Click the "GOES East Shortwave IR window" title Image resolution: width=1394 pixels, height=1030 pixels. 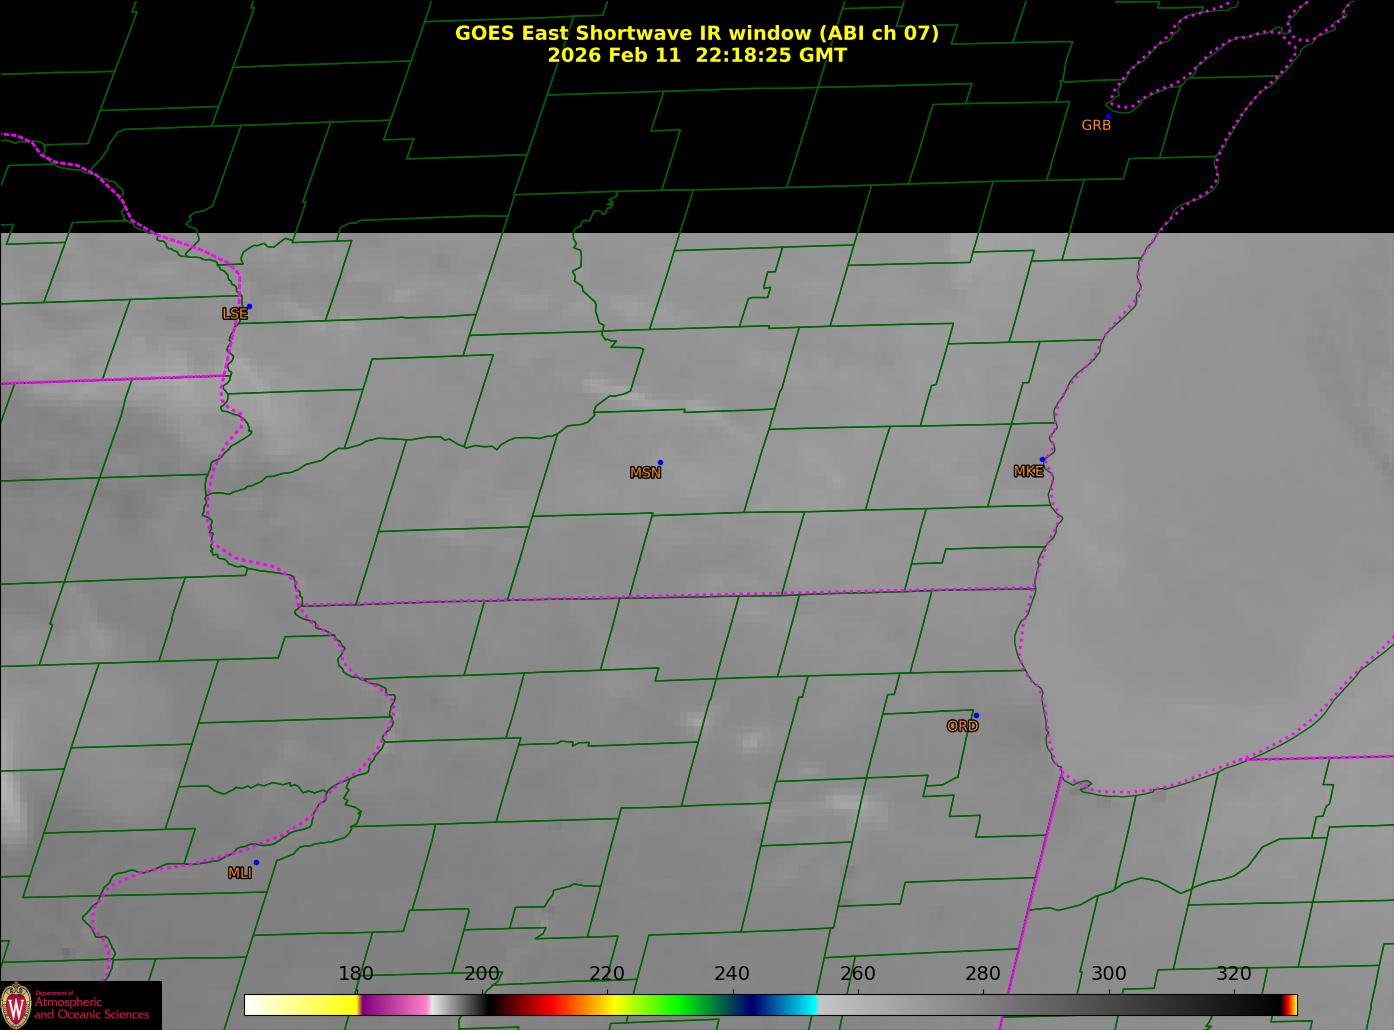click(697, 33)
